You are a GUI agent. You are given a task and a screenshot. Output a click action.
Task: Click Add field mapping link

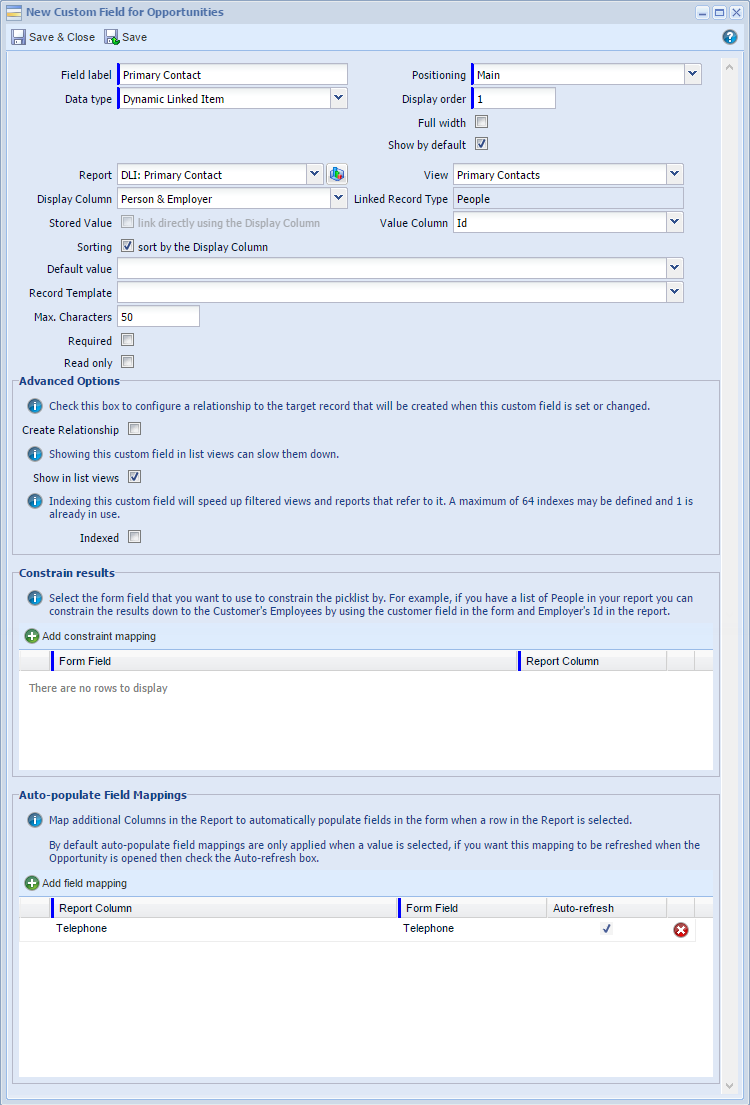pos(85,882)
